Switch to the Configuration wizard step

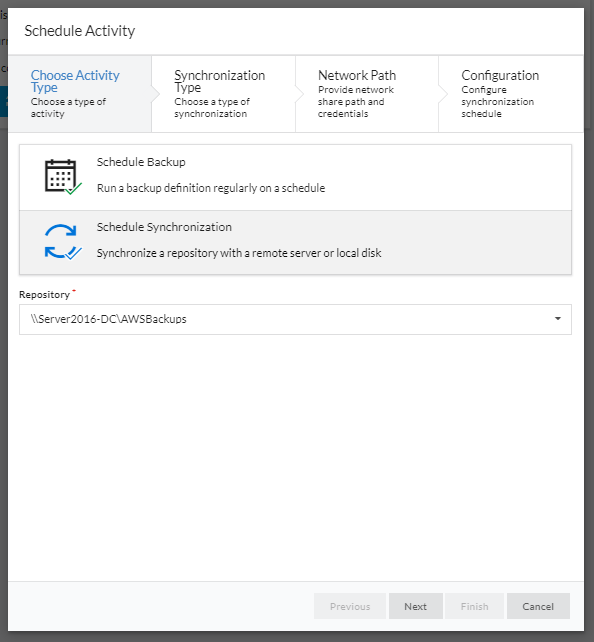pos(511,94)
